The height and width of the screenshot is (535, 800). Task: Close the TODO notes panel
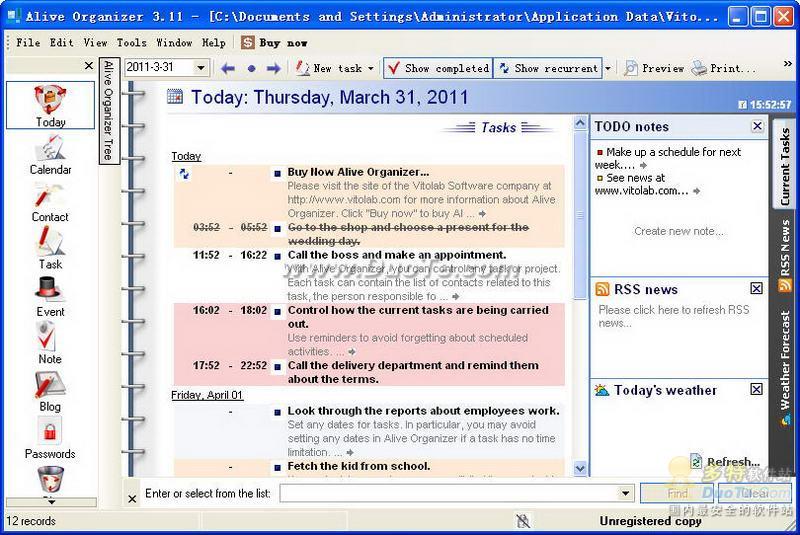click(x=757, y=126)
